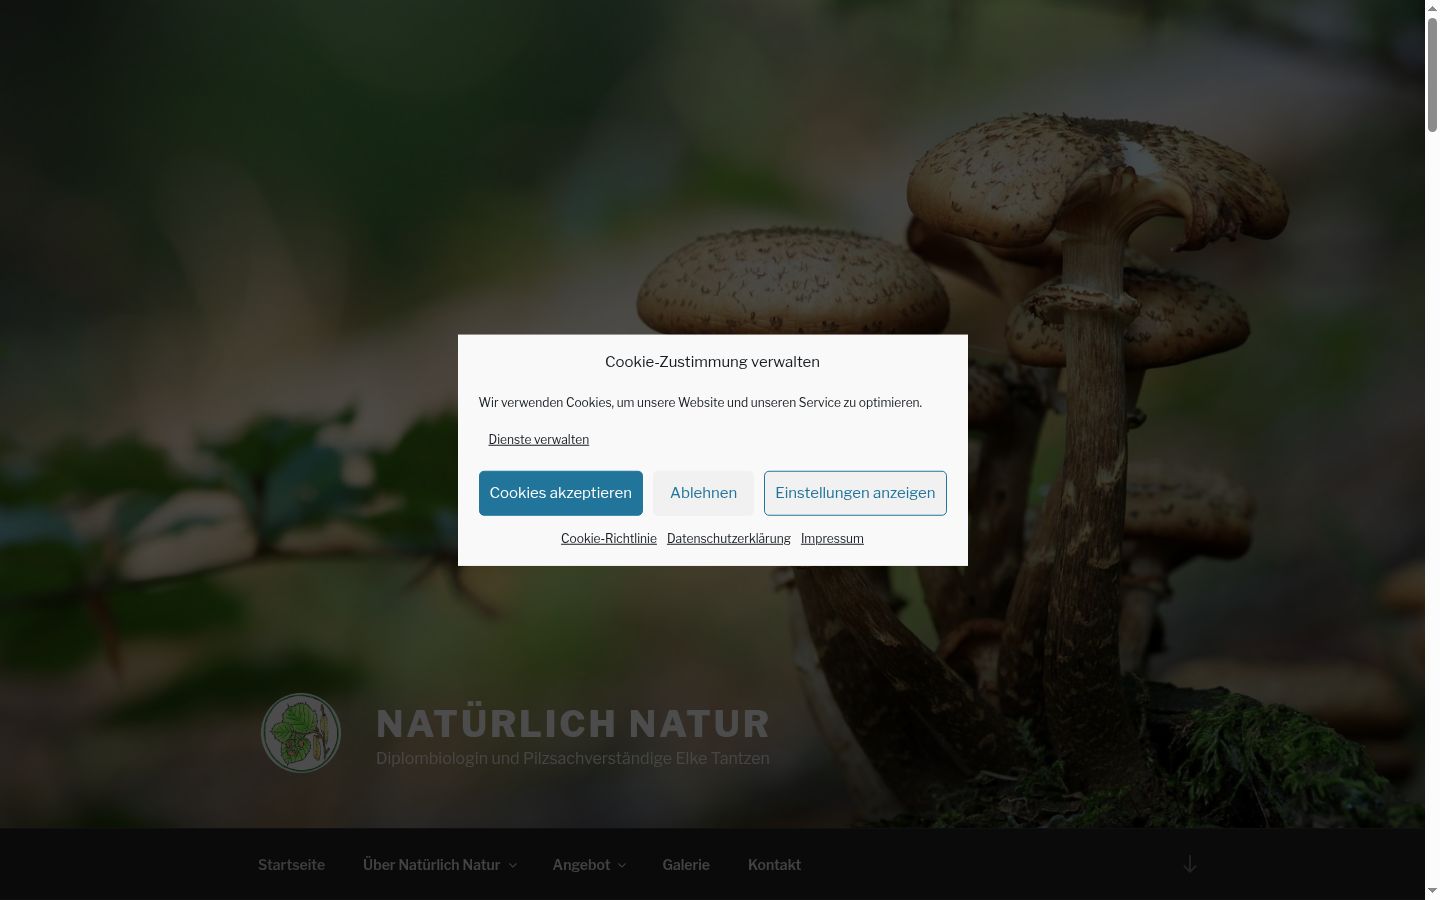Open the Über Natürlich Natur menu item

tap(431, 865)
